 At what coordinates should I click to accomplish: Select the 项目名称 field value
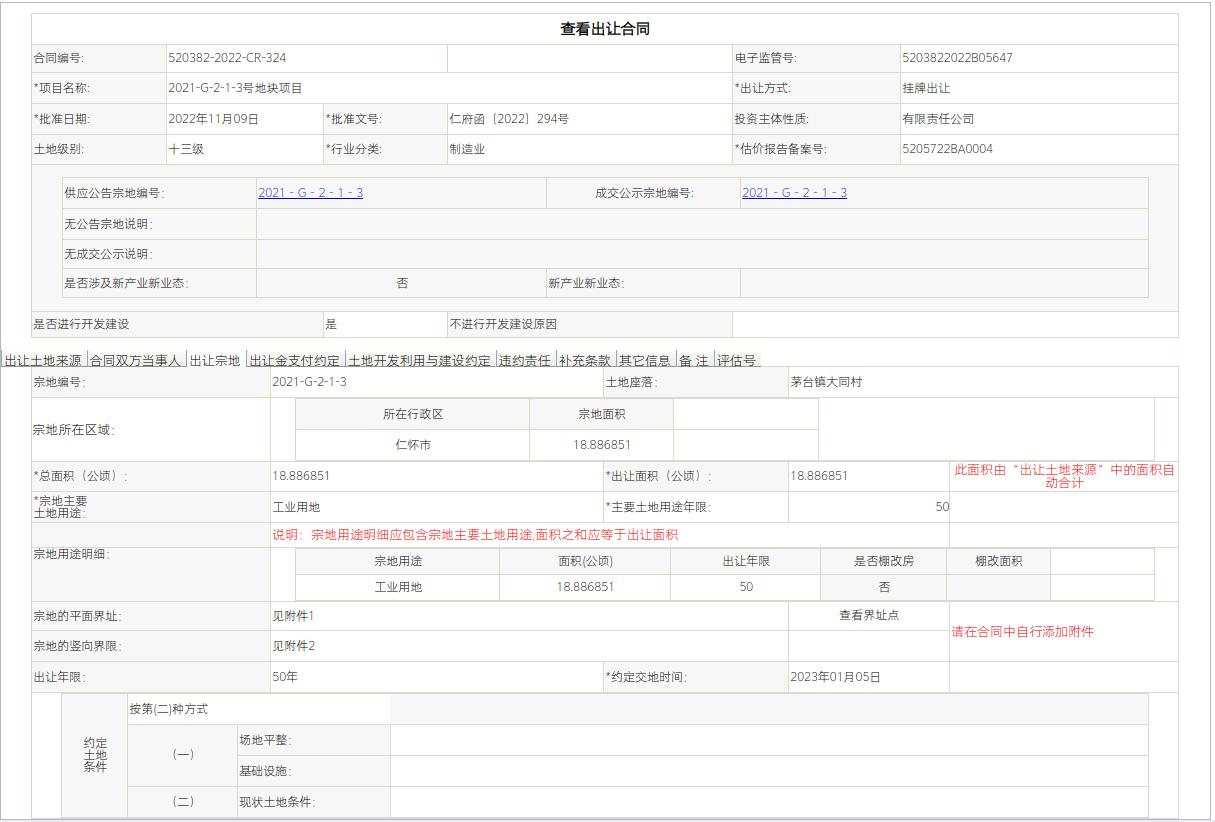pyautogui.click(x=235, y=88)
